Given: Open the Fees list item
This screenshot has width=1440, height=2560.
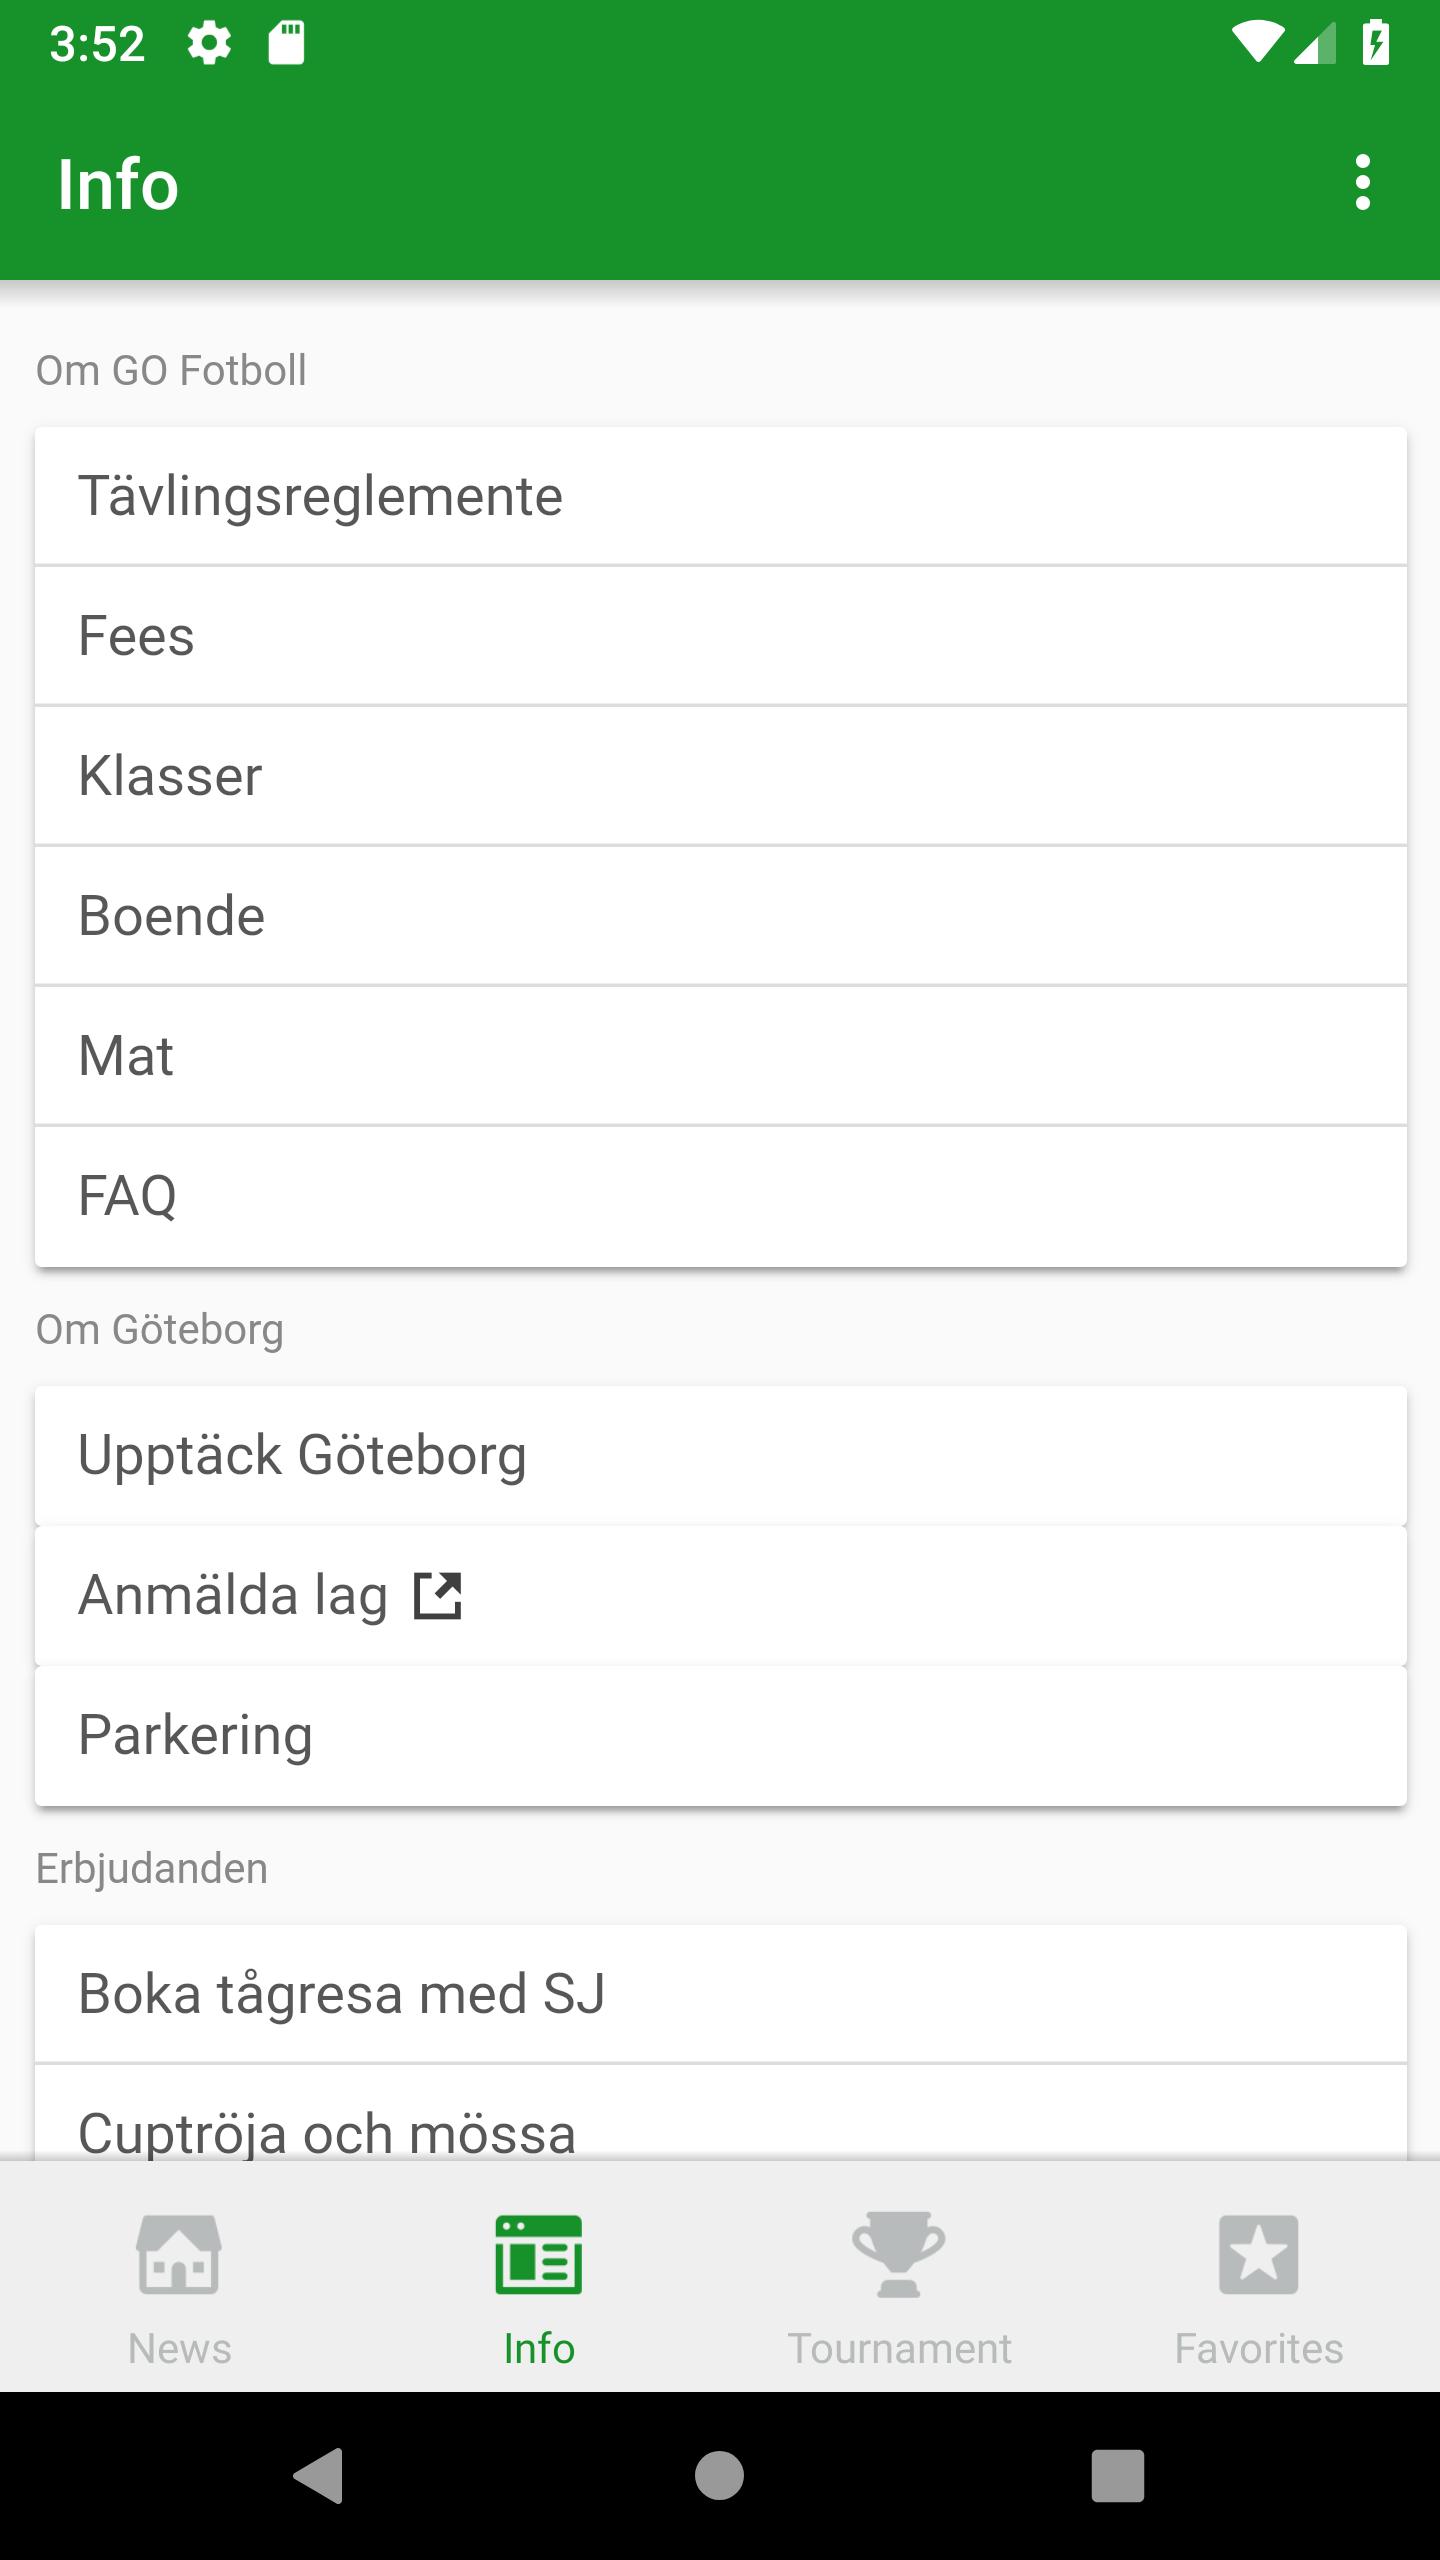Looking at the screenshot, I should (721, 637).
